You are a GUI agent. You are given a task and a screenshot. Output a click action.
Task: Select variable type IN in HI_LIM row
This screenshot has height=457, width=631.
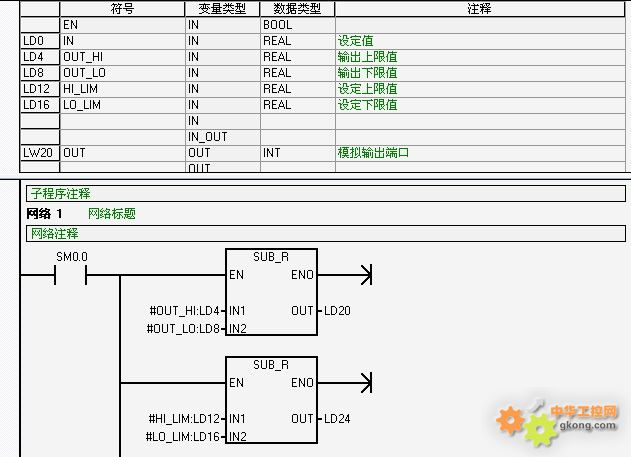click(x=222, y=89)
